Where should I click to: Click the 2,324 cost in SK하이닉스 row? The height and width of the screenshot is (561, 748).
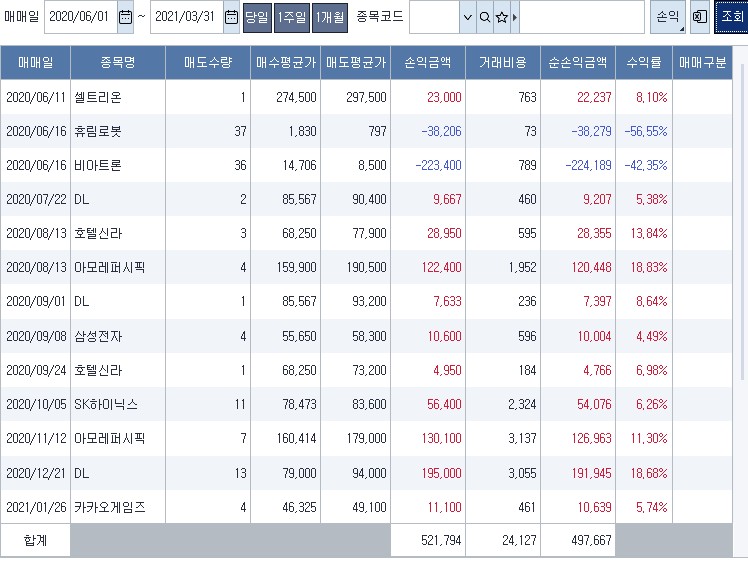[522, 405]
